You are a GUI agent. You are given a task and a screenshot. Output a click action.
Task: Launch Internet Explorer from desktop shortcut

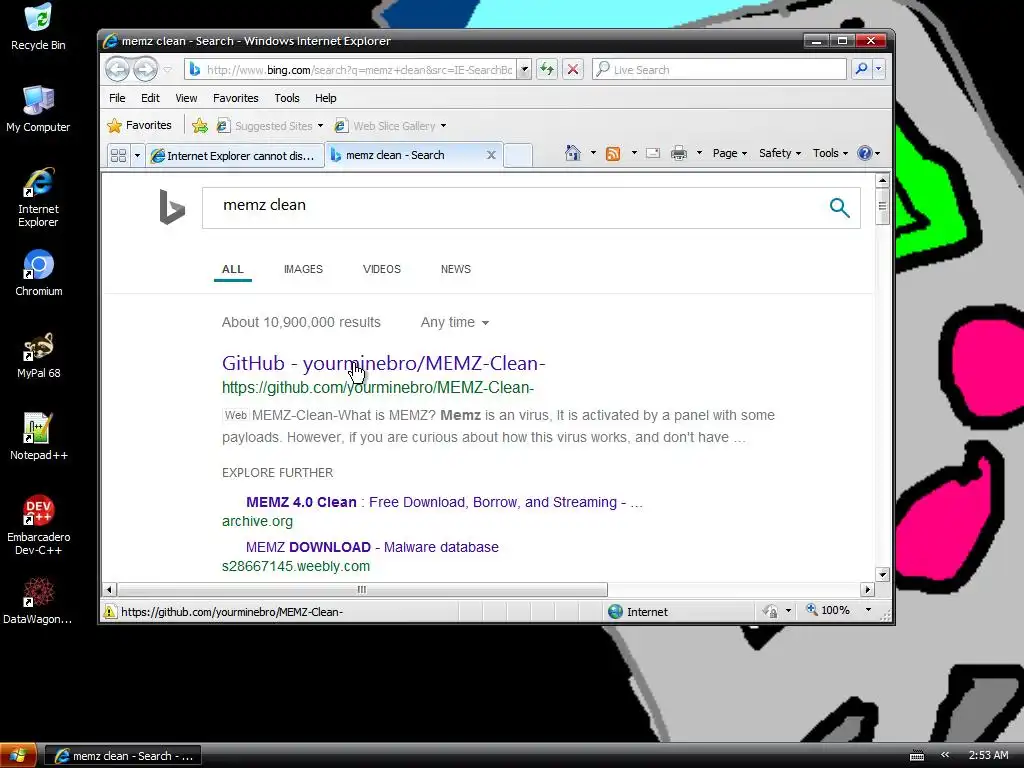point(38,197)
